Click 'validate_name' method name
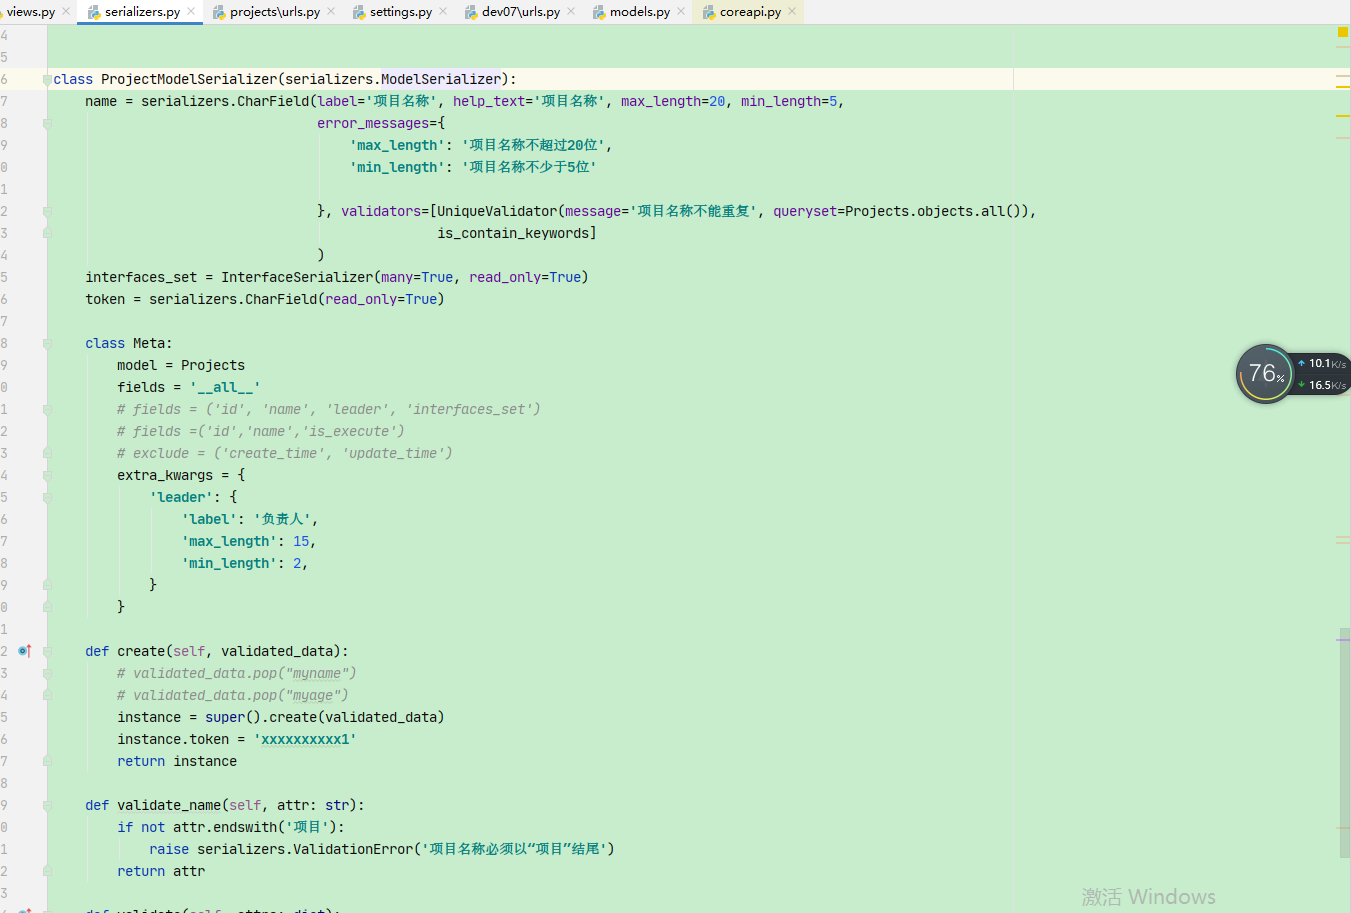Screen dimensions: 1351x913 click(x=169, y=805)
